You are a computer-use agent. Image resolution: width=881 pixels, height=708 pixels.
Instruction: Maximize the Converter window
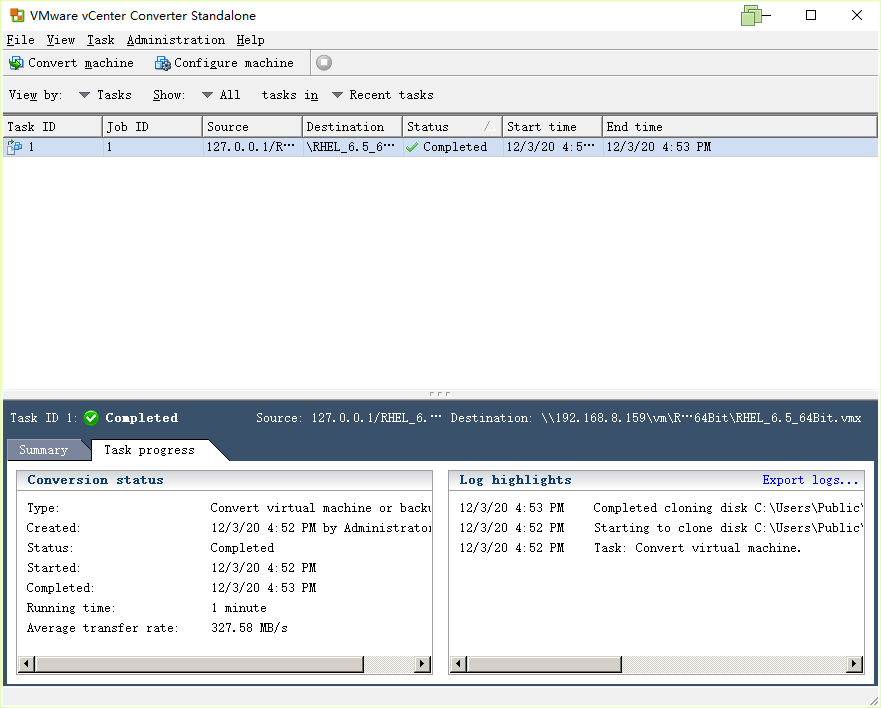click(x=811, y=15)
